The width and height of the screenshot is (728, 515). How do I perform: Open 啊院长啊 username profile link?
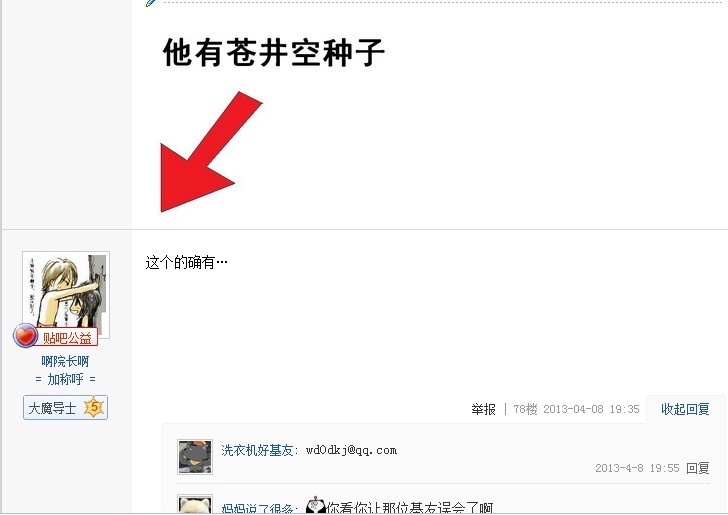65,361
